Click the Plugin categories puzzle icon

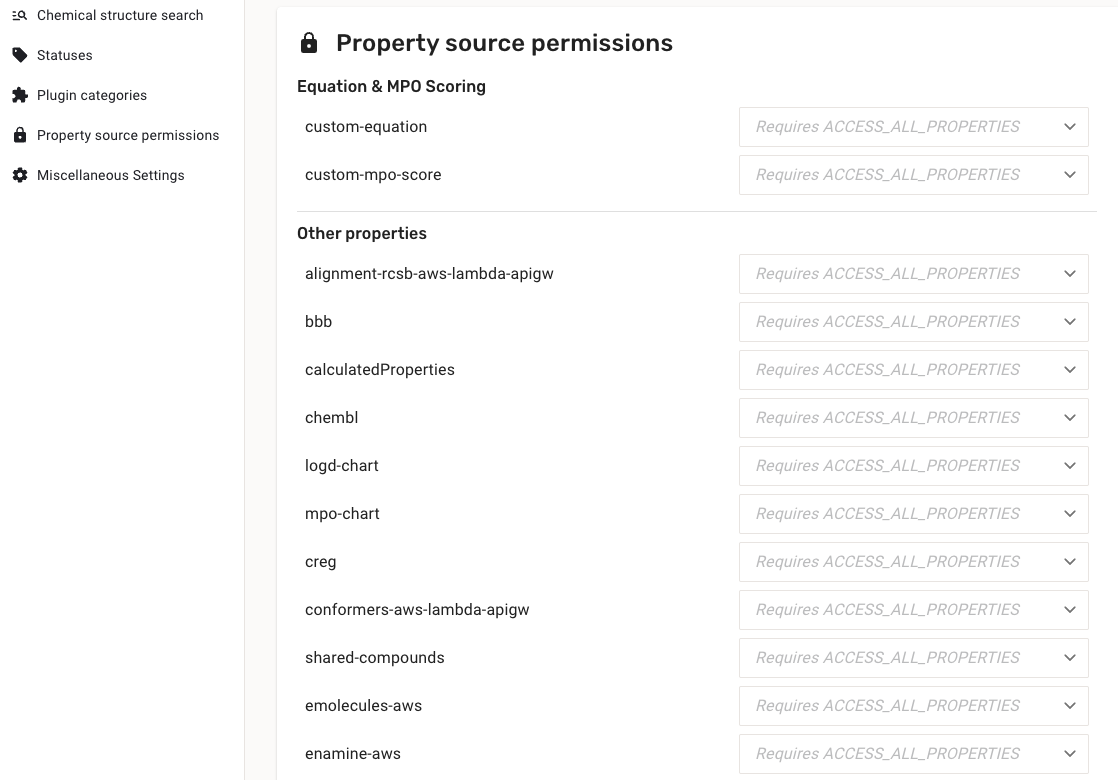click(20, 95)
